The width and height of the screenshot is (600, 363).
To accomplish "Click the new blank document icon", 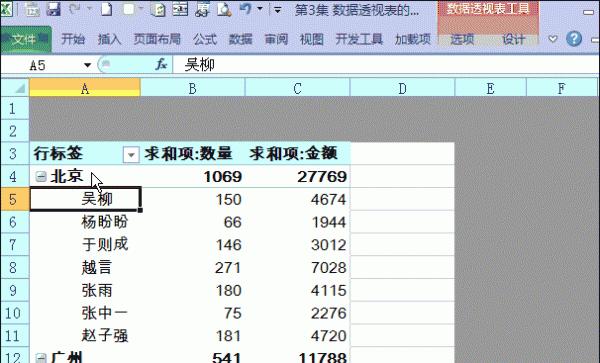I will click(106, 9).
